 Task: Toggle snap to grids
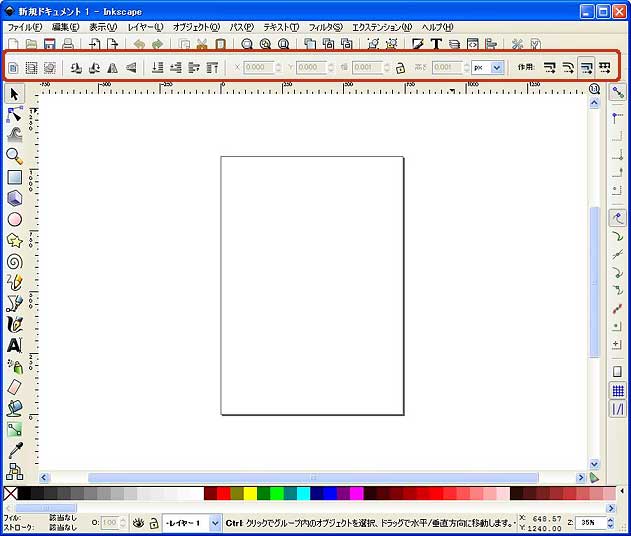coord(618,390)
